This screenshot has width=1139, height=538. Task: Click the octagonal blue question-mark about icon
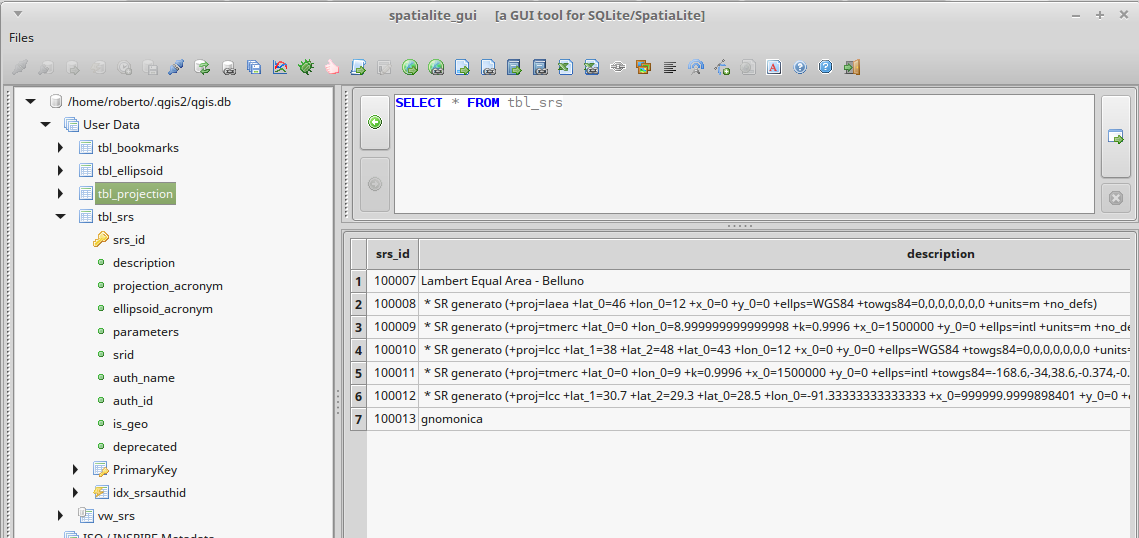click(826, 68)
